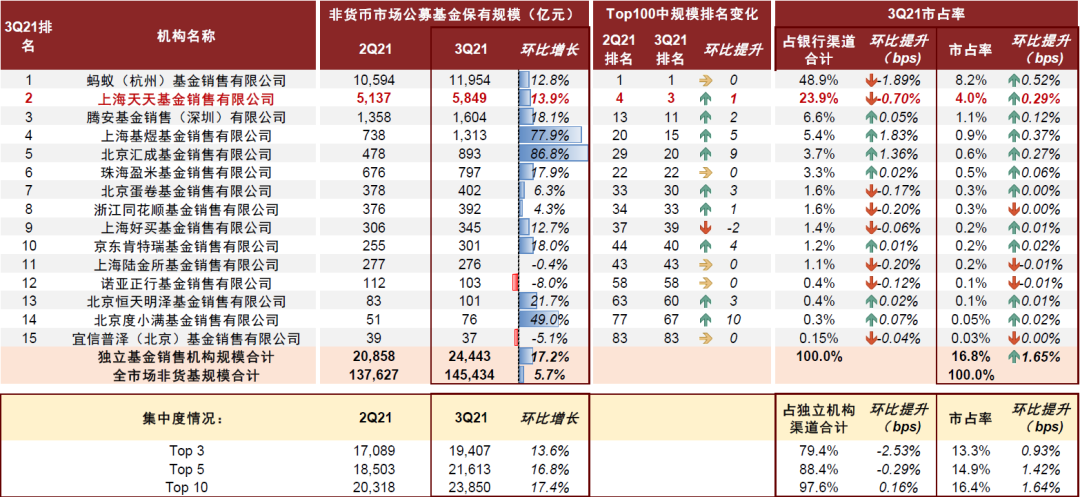This screenshot has height=497, width=1080.
Task: Click the green up arrow next to 1.65% total
Action: [1015, 356]
